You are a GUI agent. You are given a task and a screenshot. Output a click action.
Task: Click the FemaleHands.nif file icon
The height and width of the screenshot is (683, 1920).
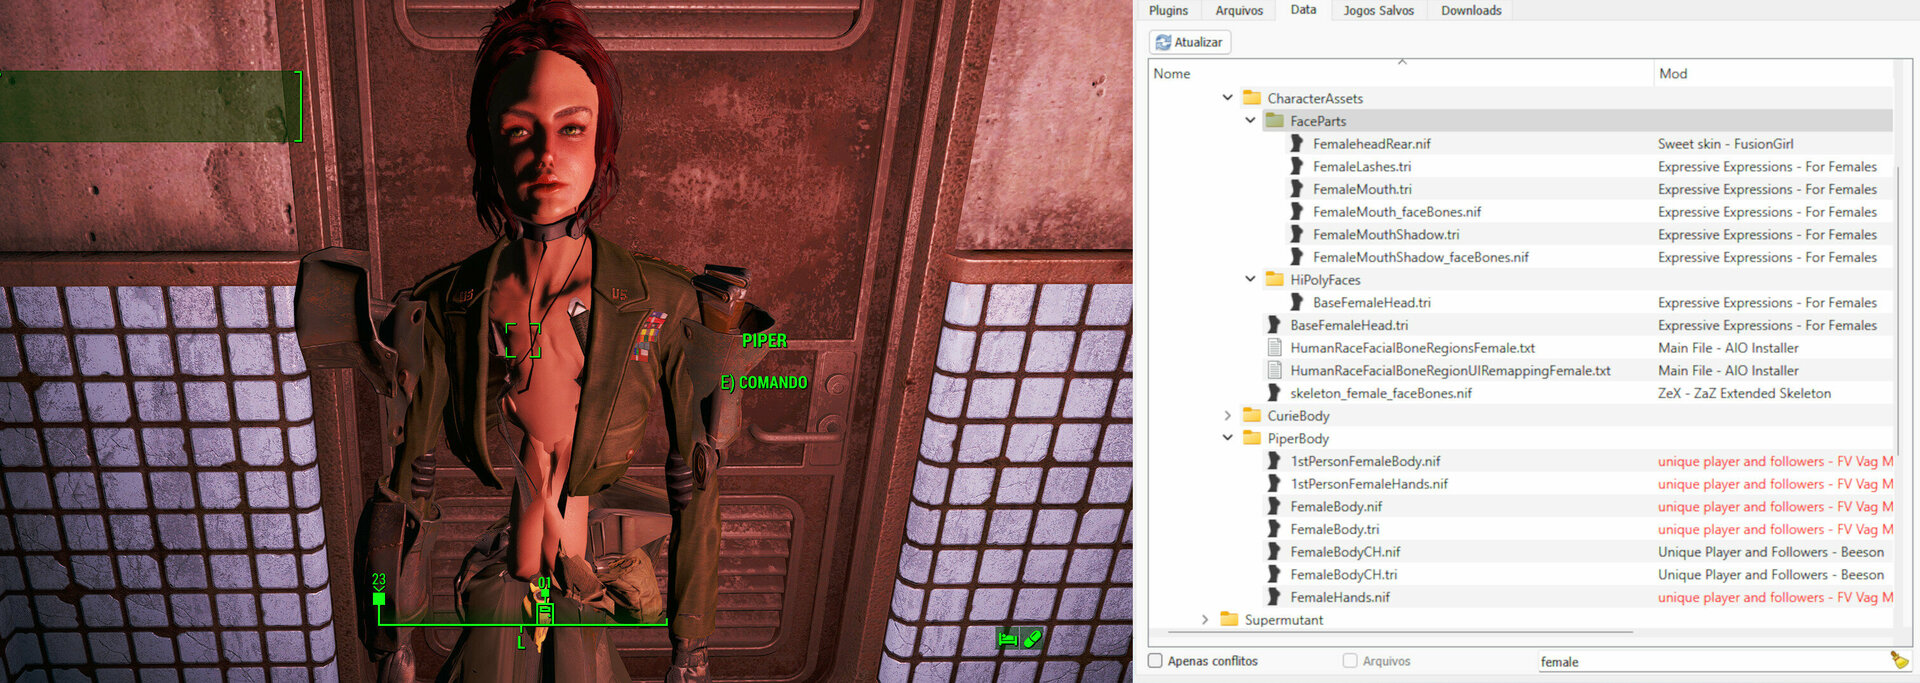1274,597
